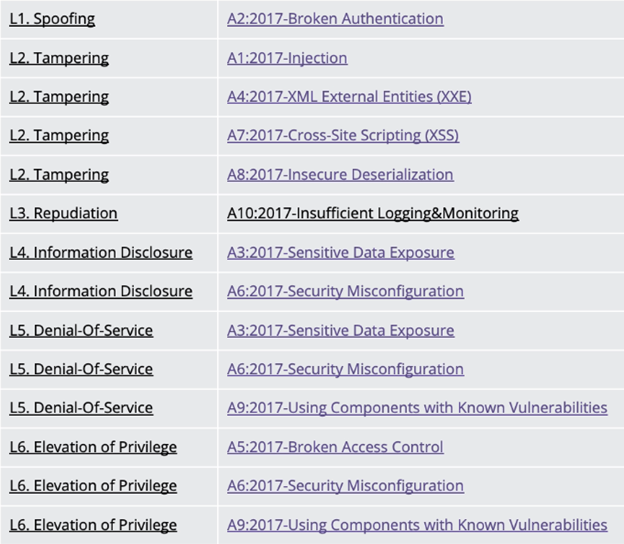Open Security Misconfiguration in Elevation of Privilege row
This screenshot has width=624, height=544.
345,486
